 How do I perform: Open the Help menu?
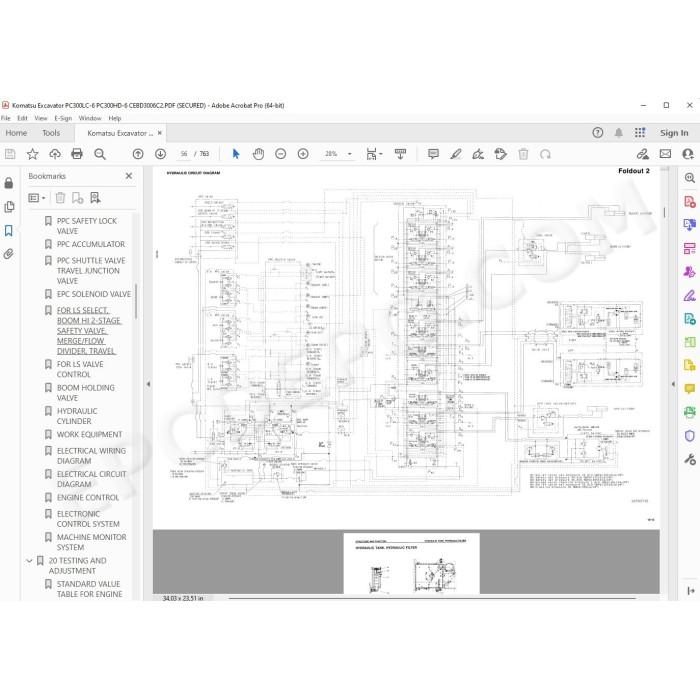tap(115, 118)
